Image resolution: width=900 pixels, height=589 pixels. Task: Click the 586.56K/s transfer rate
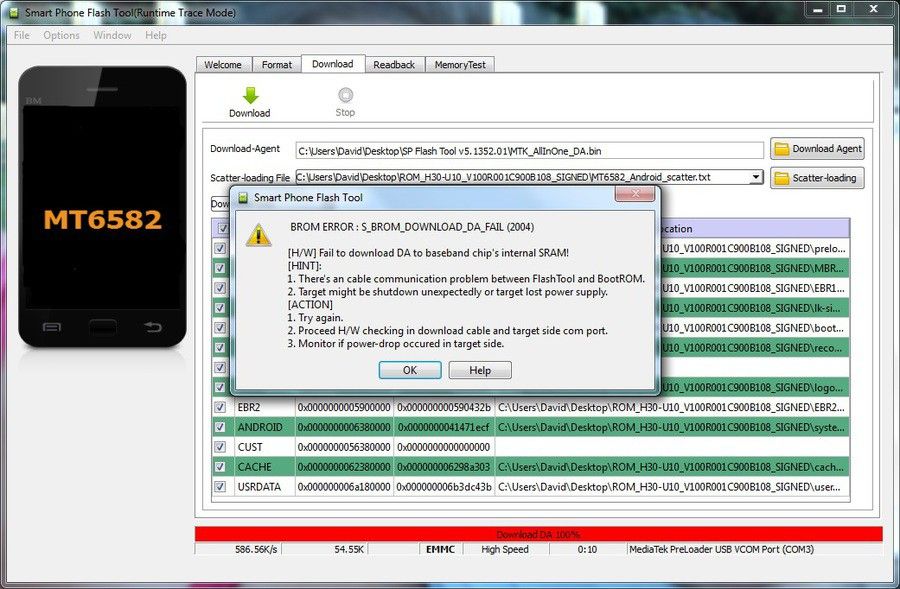coord(256,549)
